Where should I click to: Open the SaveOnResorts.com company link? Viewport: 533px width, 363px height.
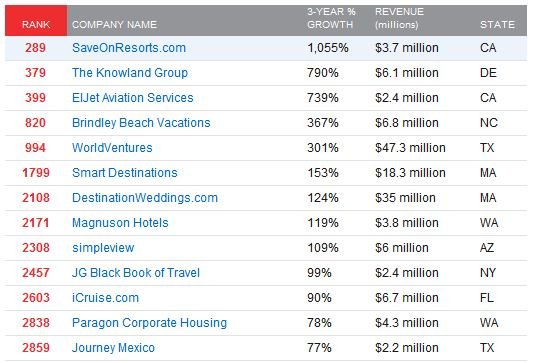(x=129, y=48)
